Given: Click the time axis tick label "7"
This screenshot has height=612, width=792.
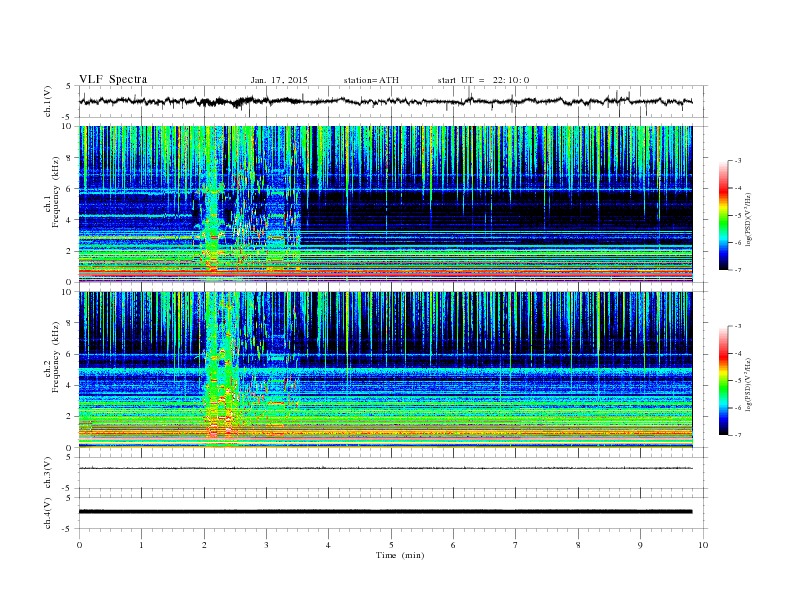Looking at the screenshot, I should pyautogui.click(x=516, y=545).
